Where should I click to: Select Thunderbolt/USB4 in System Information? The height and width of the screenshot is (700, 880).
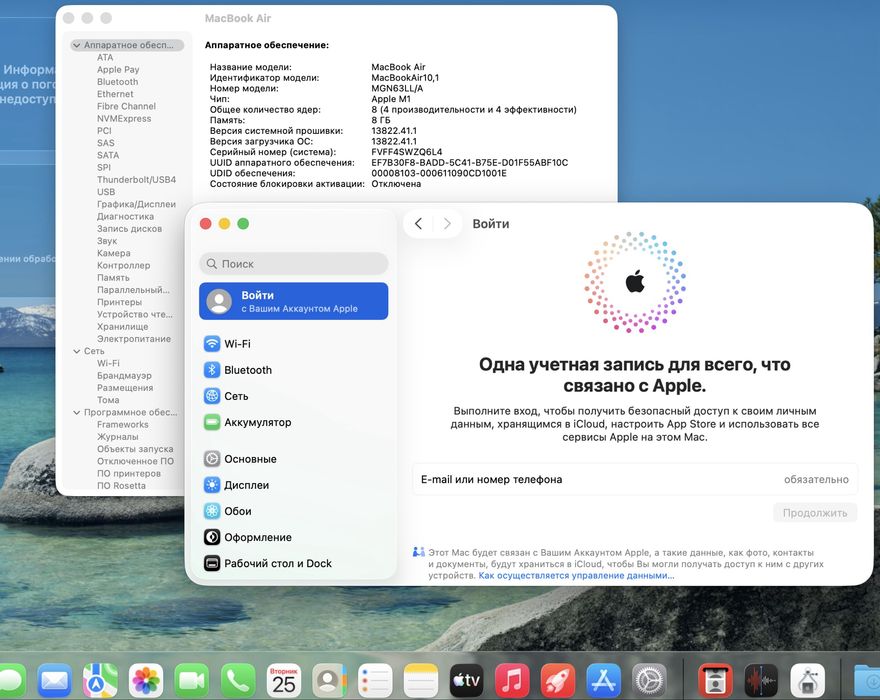point(136,180)
